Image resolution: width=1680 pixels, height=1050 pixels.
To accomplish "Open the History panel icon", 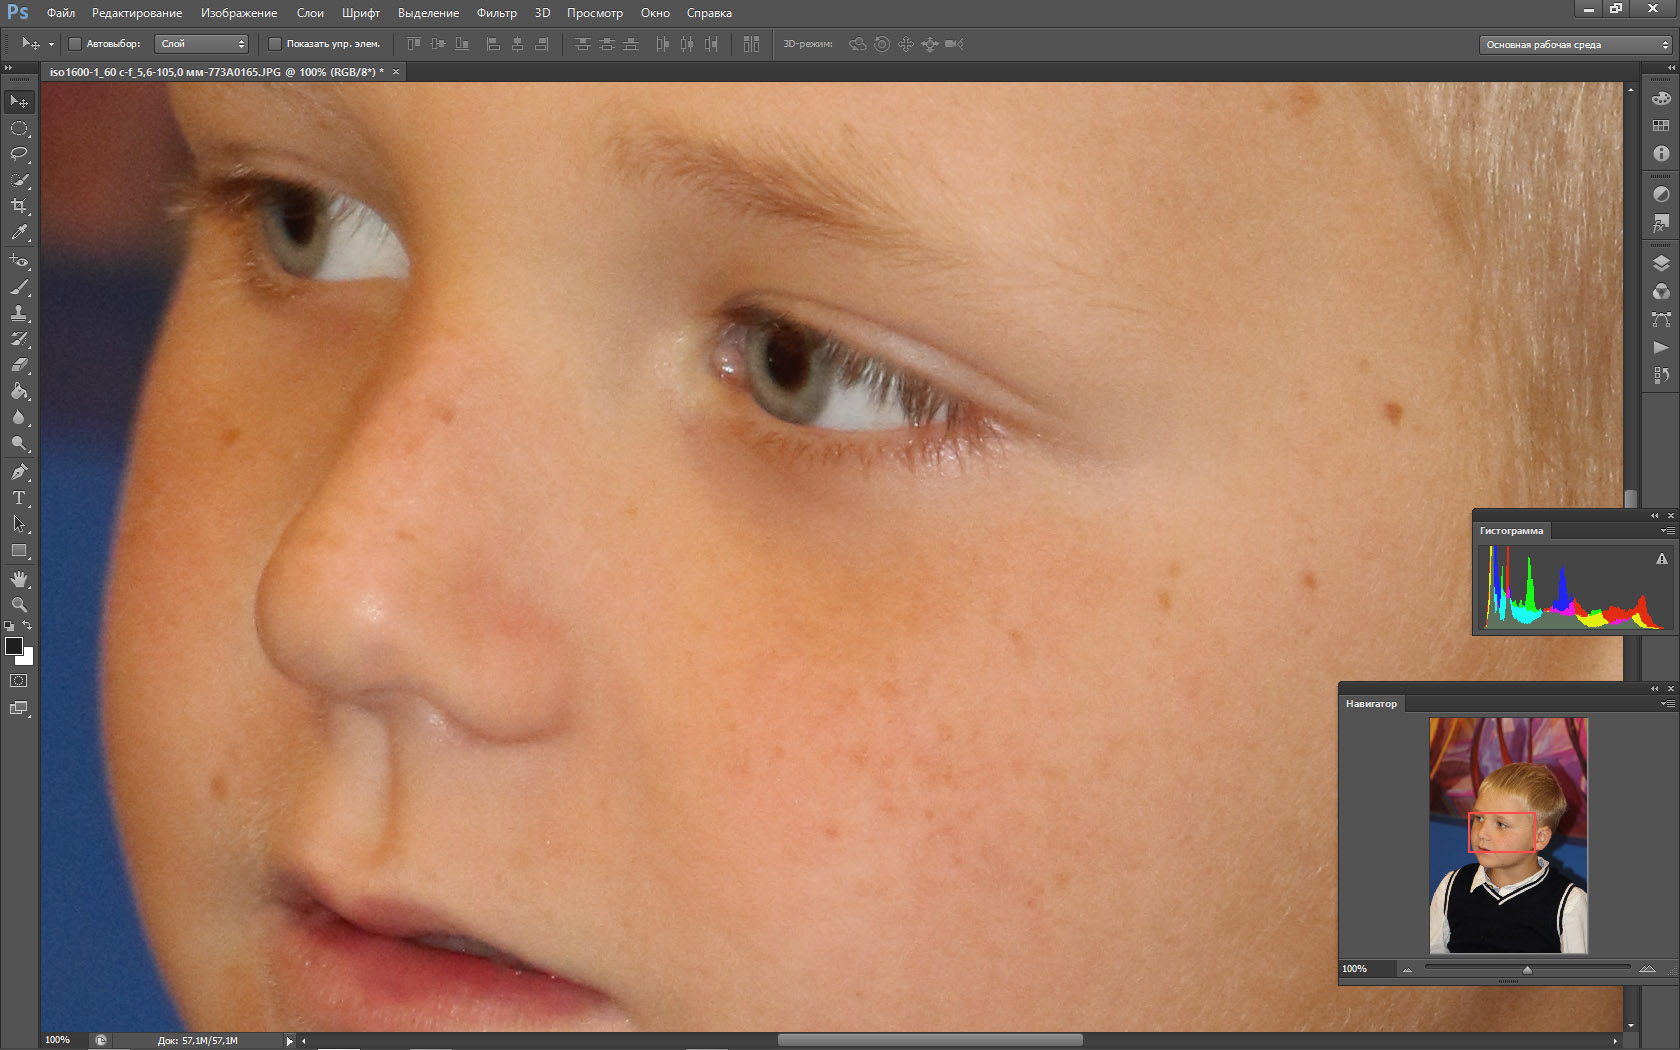I will click(1661, 375).
